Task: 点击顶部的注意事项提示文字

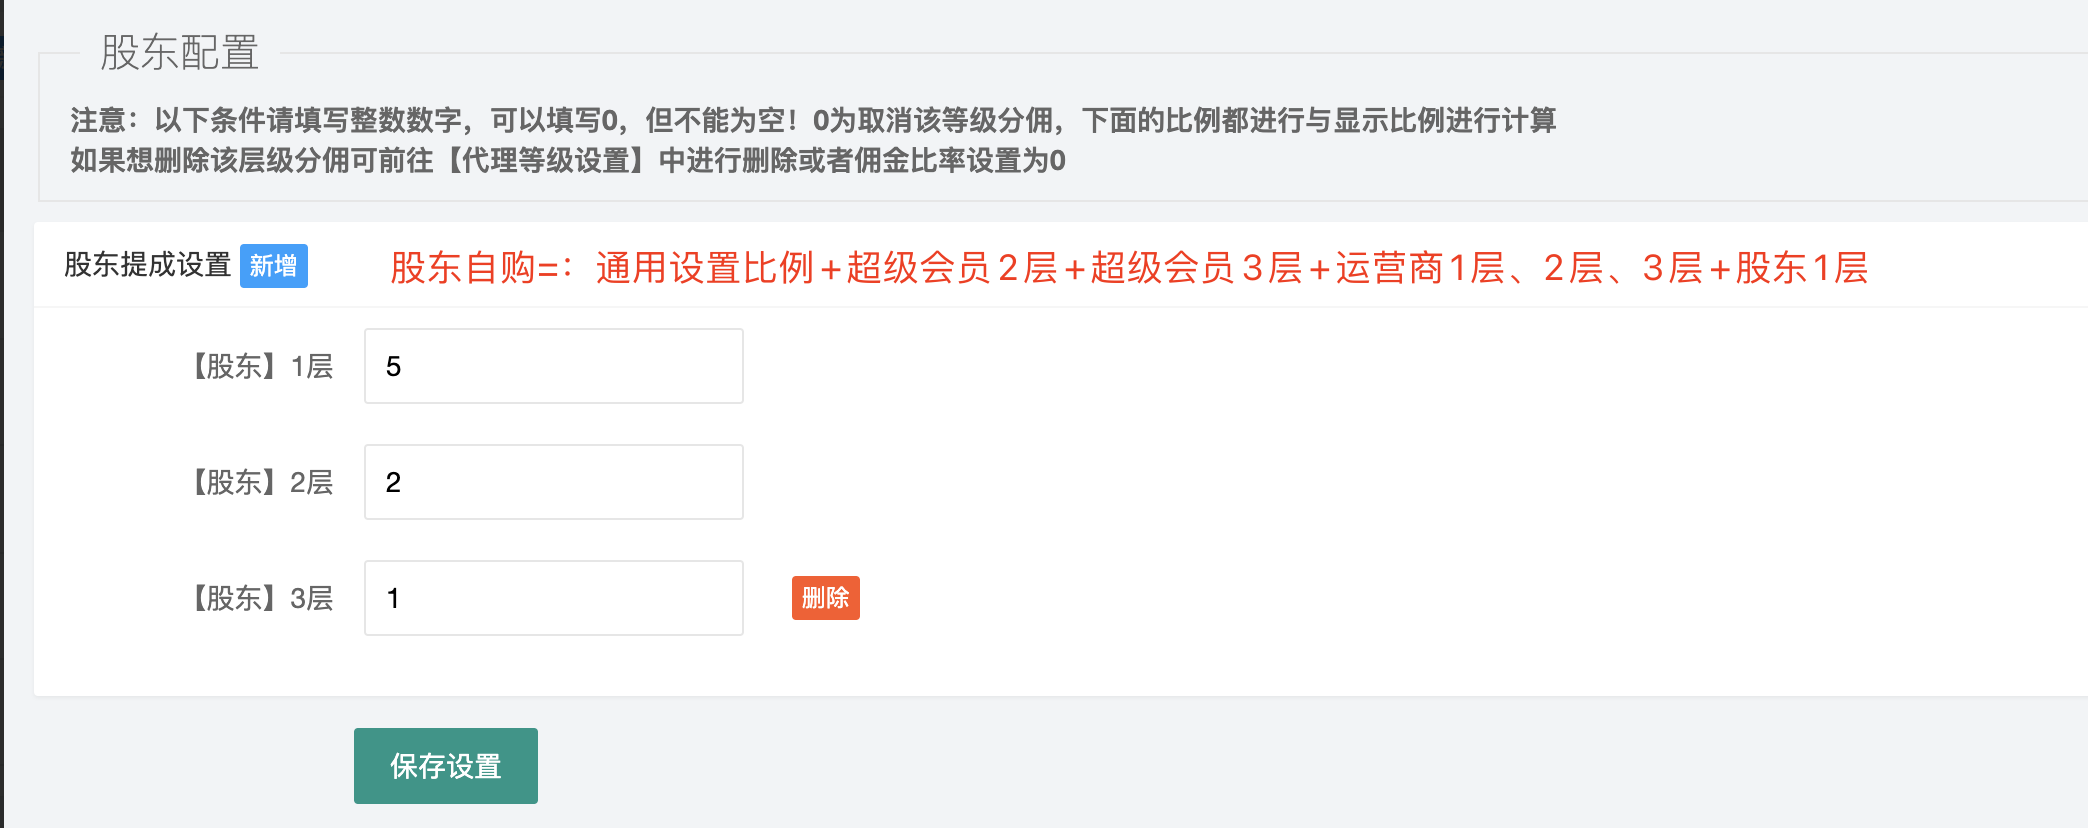Action: pyautogui.click(x=815, y=122)
